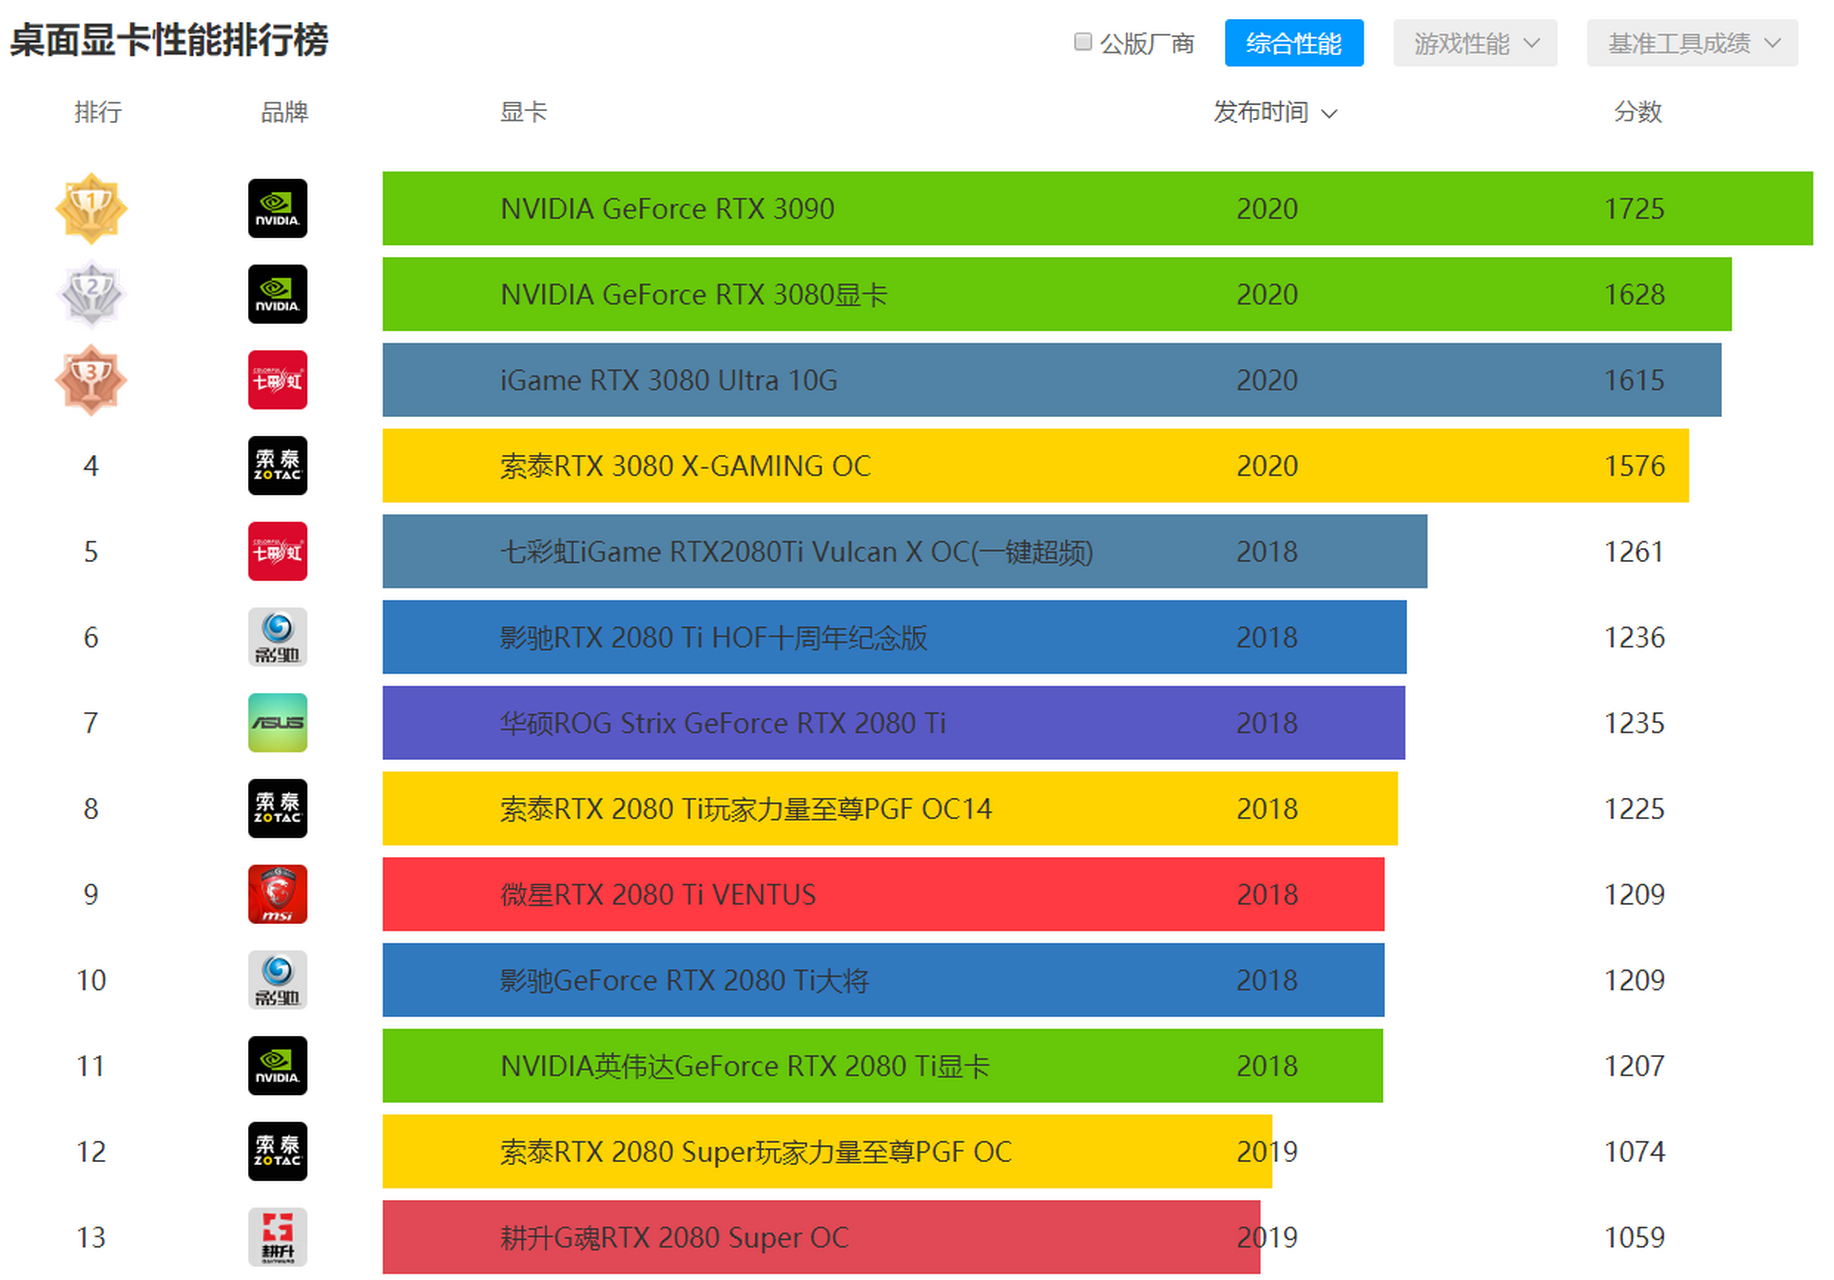Click the 2020 release year of RTX 3090
Viewport: 1834px width, 1280px height.
point(1267,209)
